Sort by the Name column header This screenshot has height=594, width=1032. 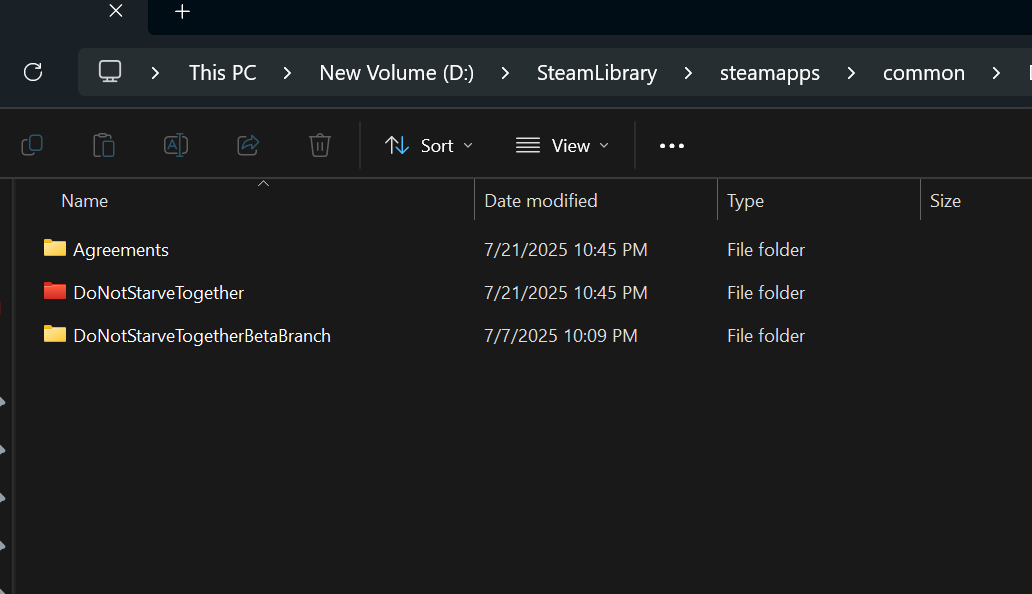pos(84,201)
